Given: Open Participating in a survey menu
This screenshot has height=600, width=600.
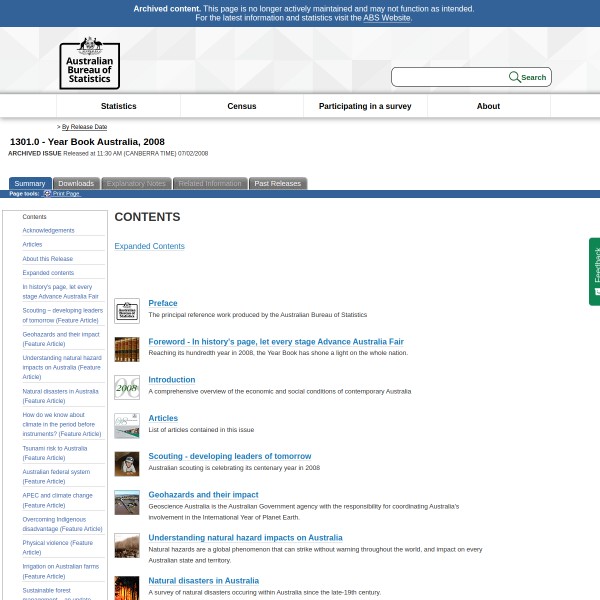Looking at the screenshot, I should coord(365,106).
